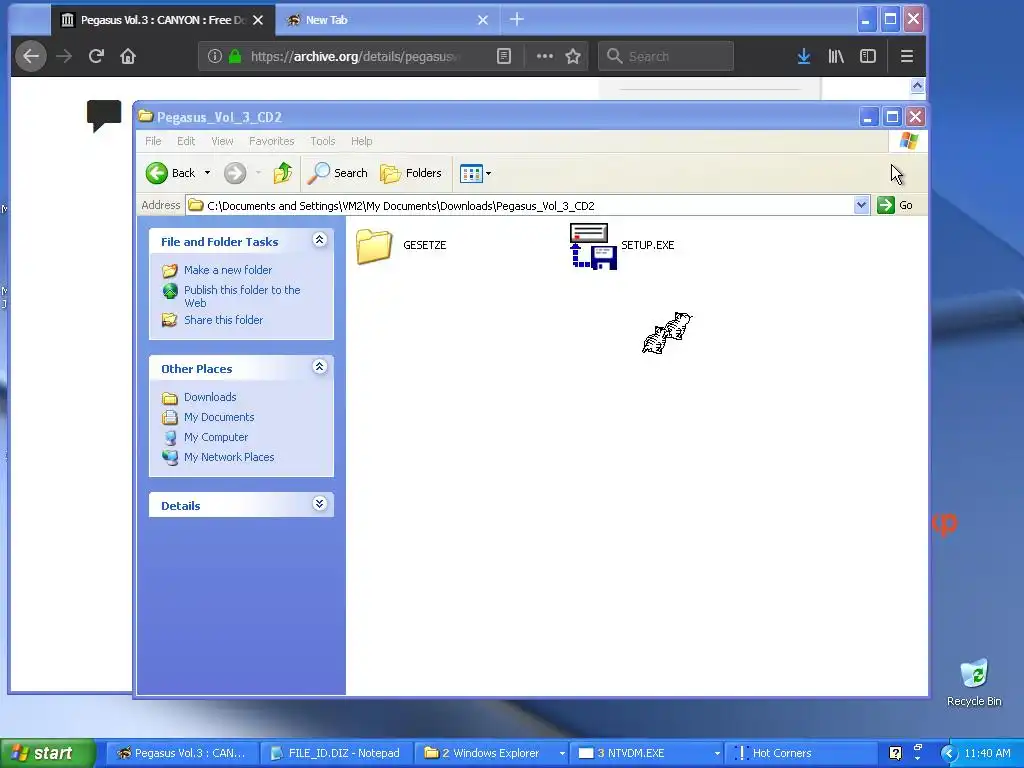The width and height of the screenshot is (1024, 768).
Task: Click Share this folder
Action: [x=223, y=320]
